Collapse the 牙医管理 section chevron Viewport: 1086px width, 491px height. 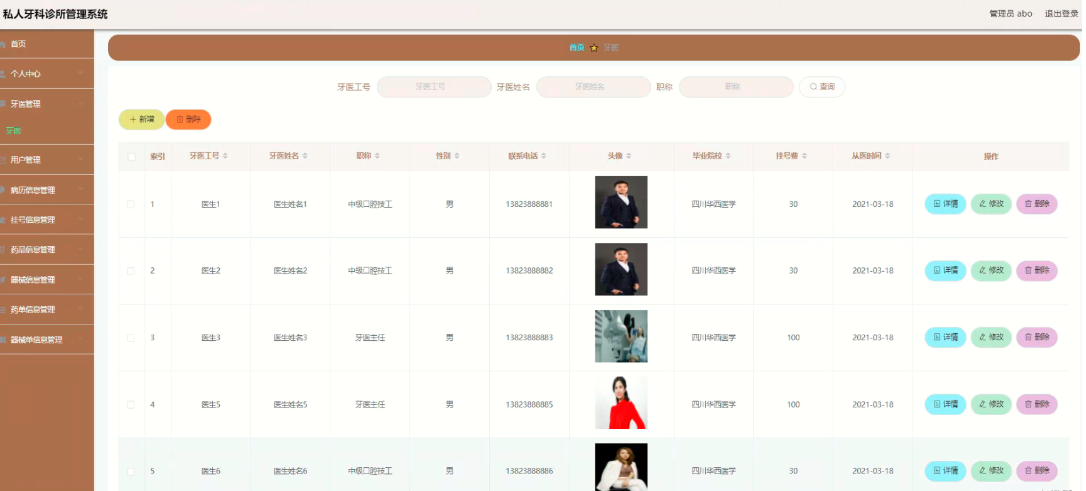pos(80,103)
